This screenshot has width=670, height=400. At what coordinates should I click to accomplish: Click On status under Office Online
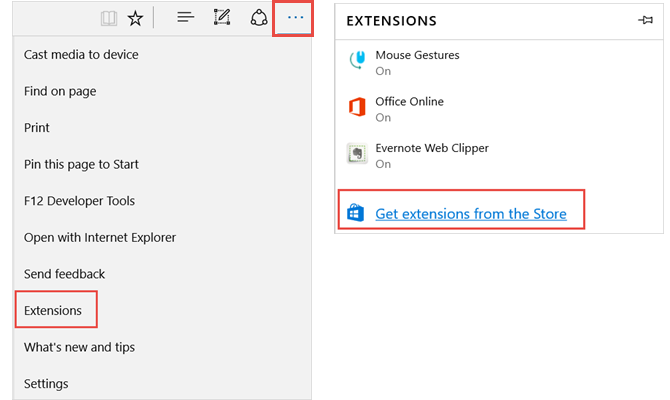pos(383,118)
